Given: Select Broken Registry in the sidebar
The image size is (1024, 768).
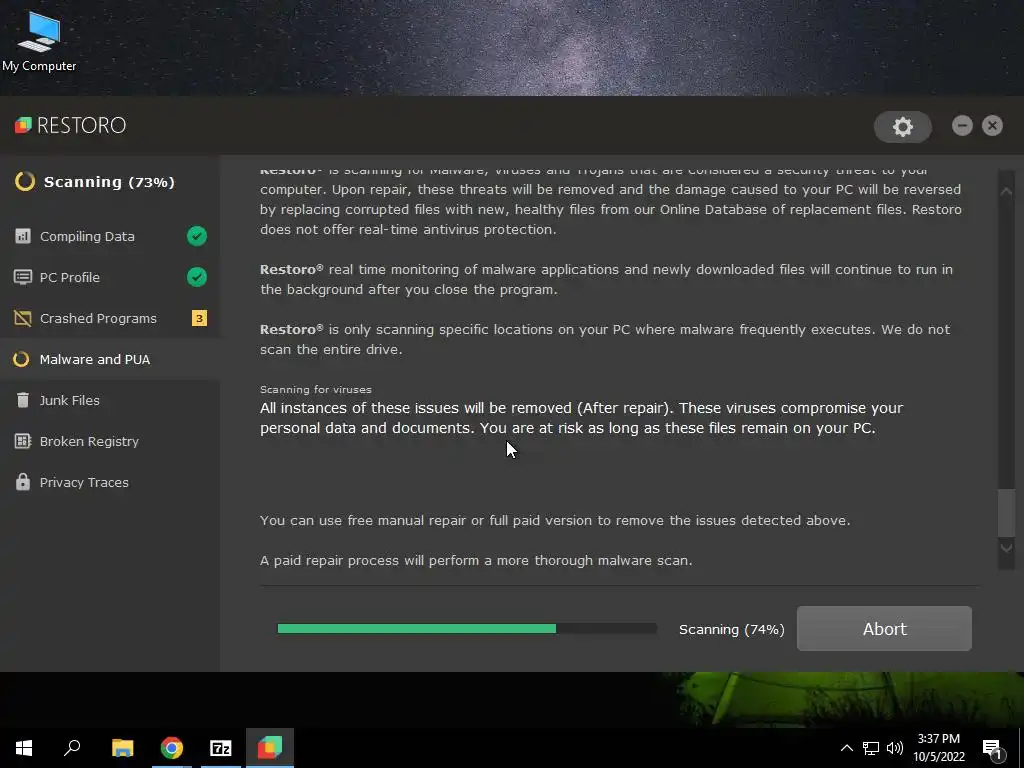Looking at the screenshot, I should click(x=110, y=441).
